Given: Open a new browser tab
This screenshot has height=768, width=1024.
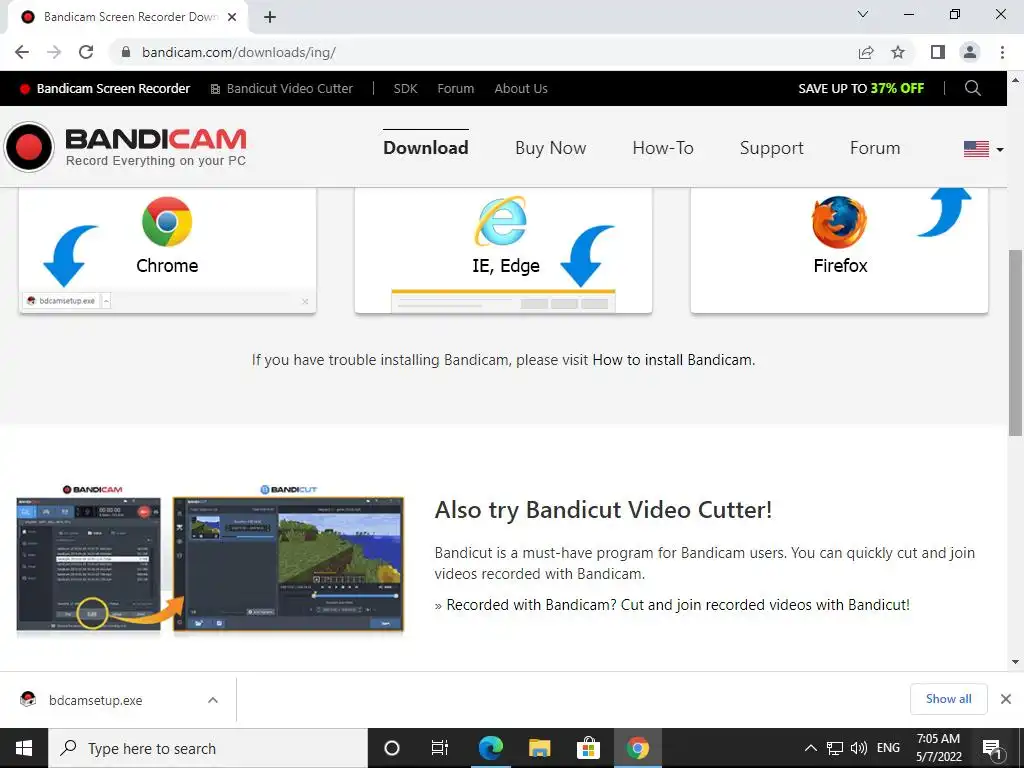Looking at the screenshot, I should point(270,17).
